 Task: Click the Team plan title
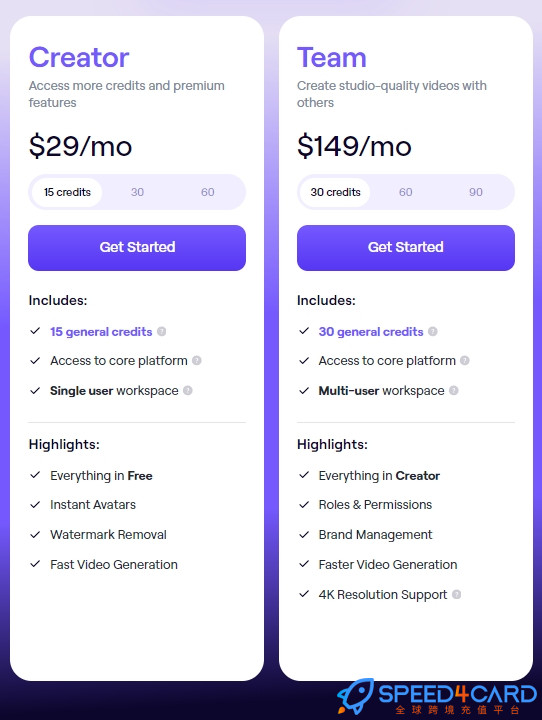[x=332, y=57]
